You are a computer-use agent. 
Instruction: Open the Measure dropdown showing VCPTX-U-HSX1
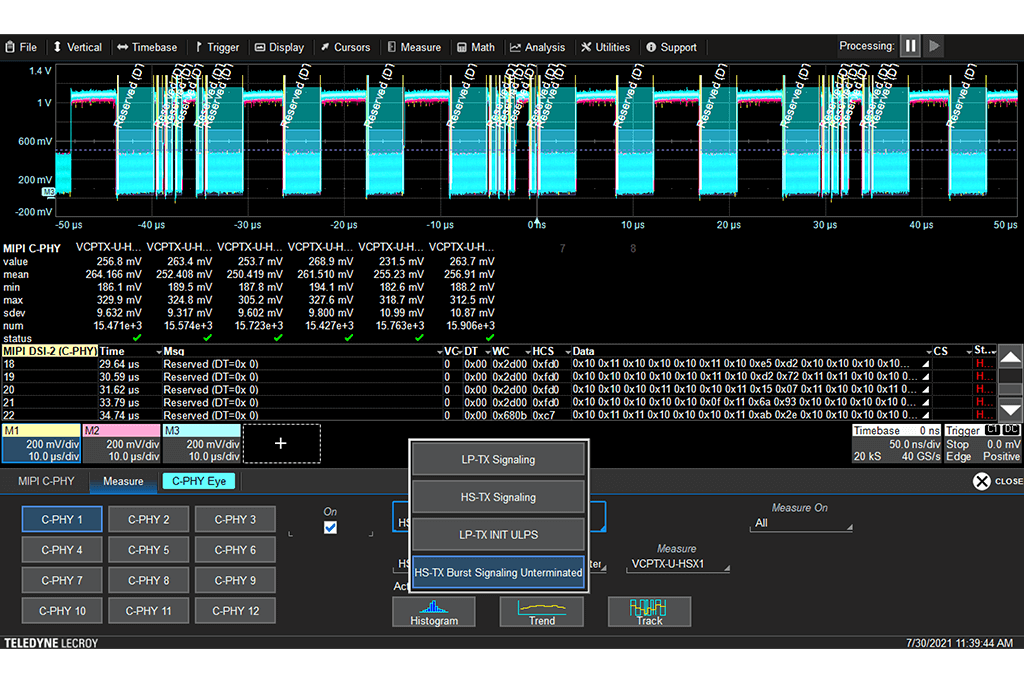click(679, 563)
